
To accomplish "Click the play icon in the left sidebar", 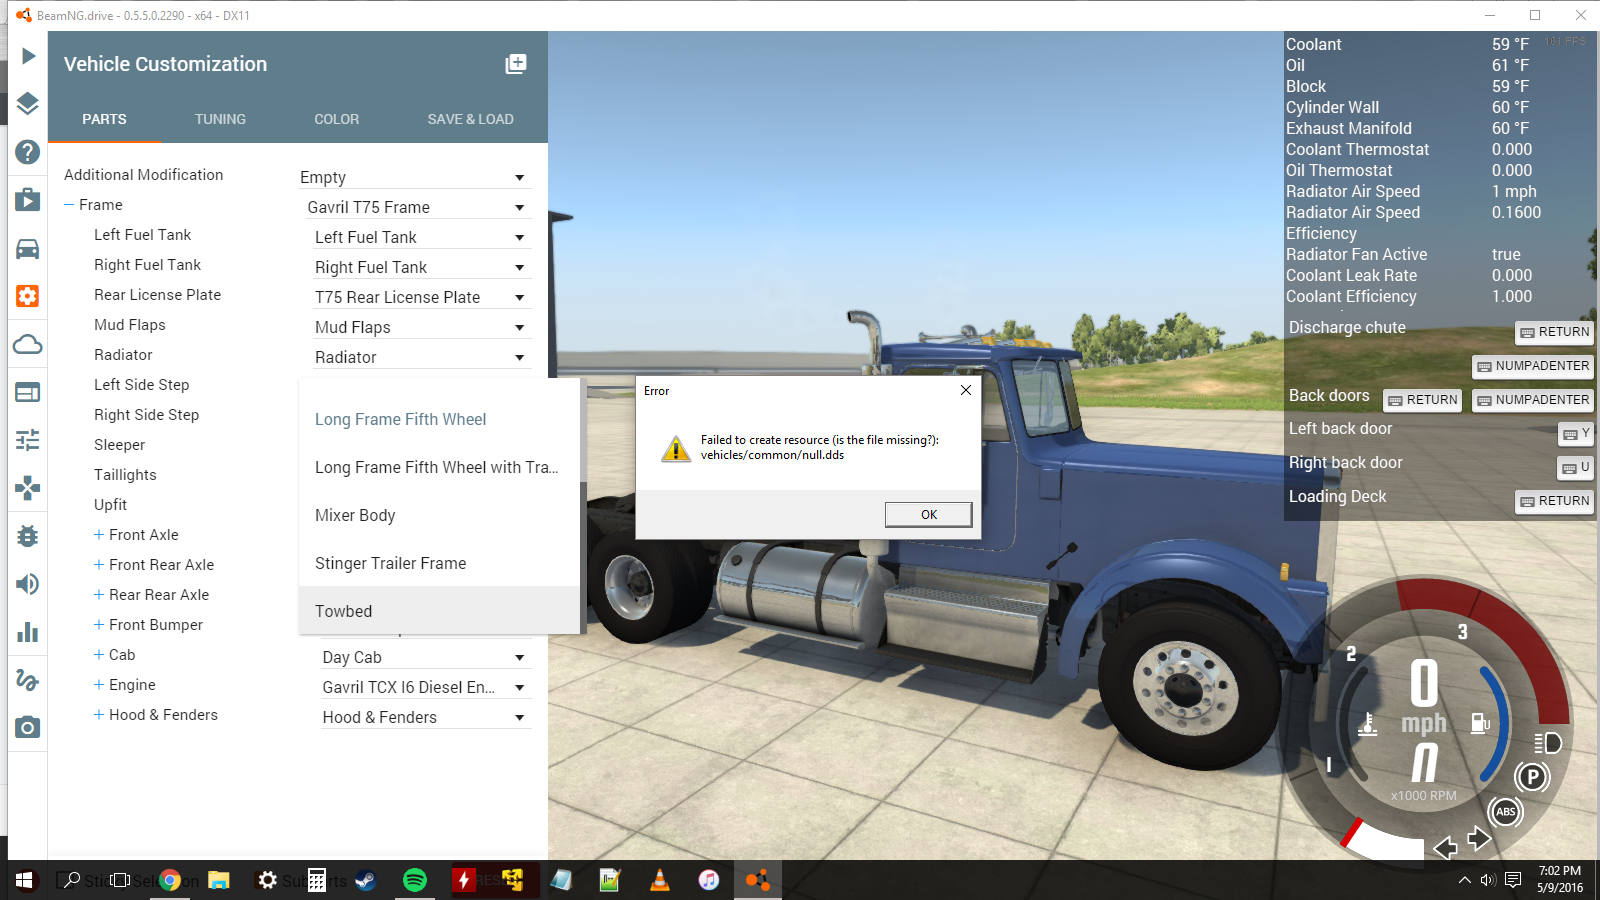I will click(x=28, y=56).
